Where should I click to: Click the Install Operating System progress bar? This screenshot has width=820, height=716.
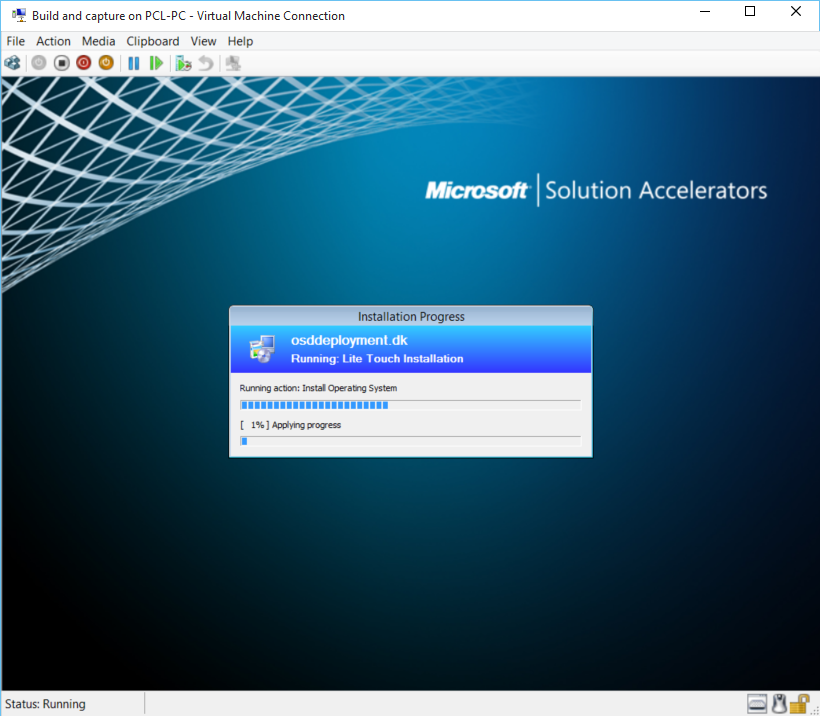pos(410,405)
